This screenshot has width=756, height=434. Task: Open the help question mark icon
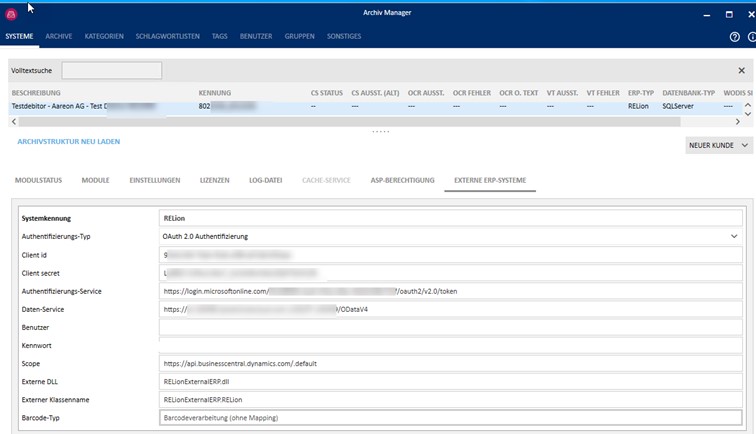pos(734,36)
